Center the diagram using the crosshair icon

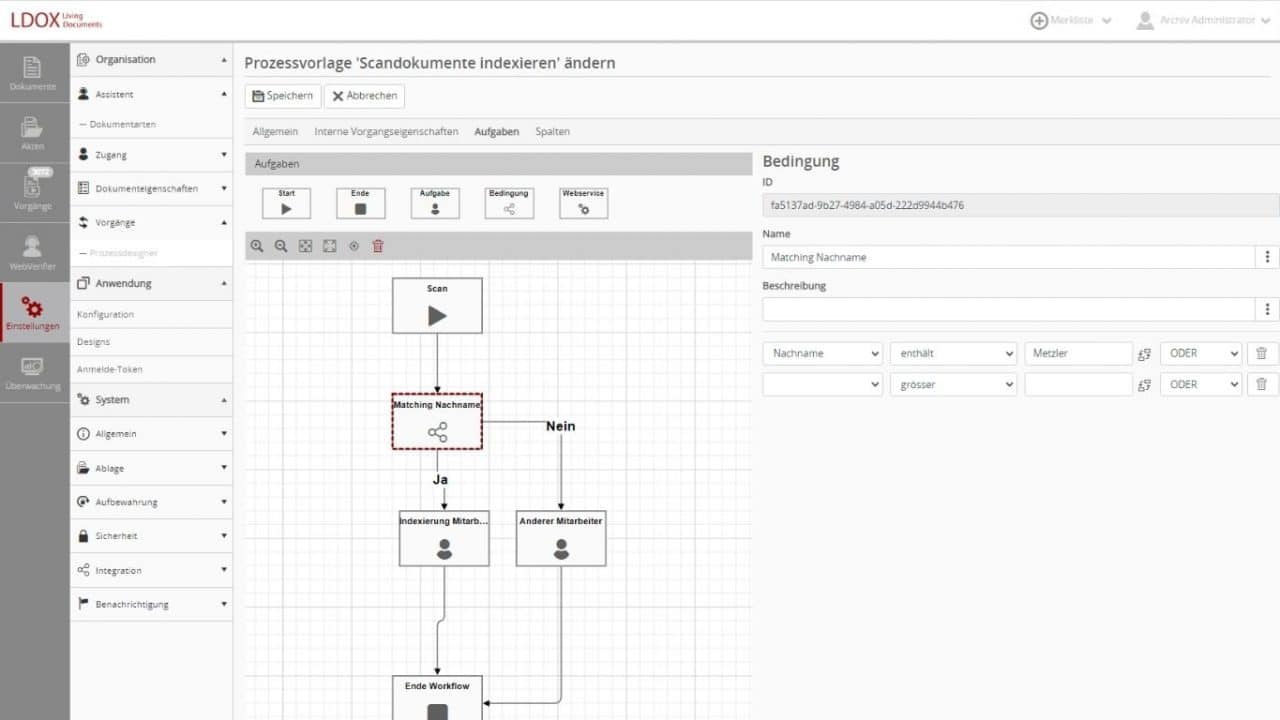tap(353, 246)
